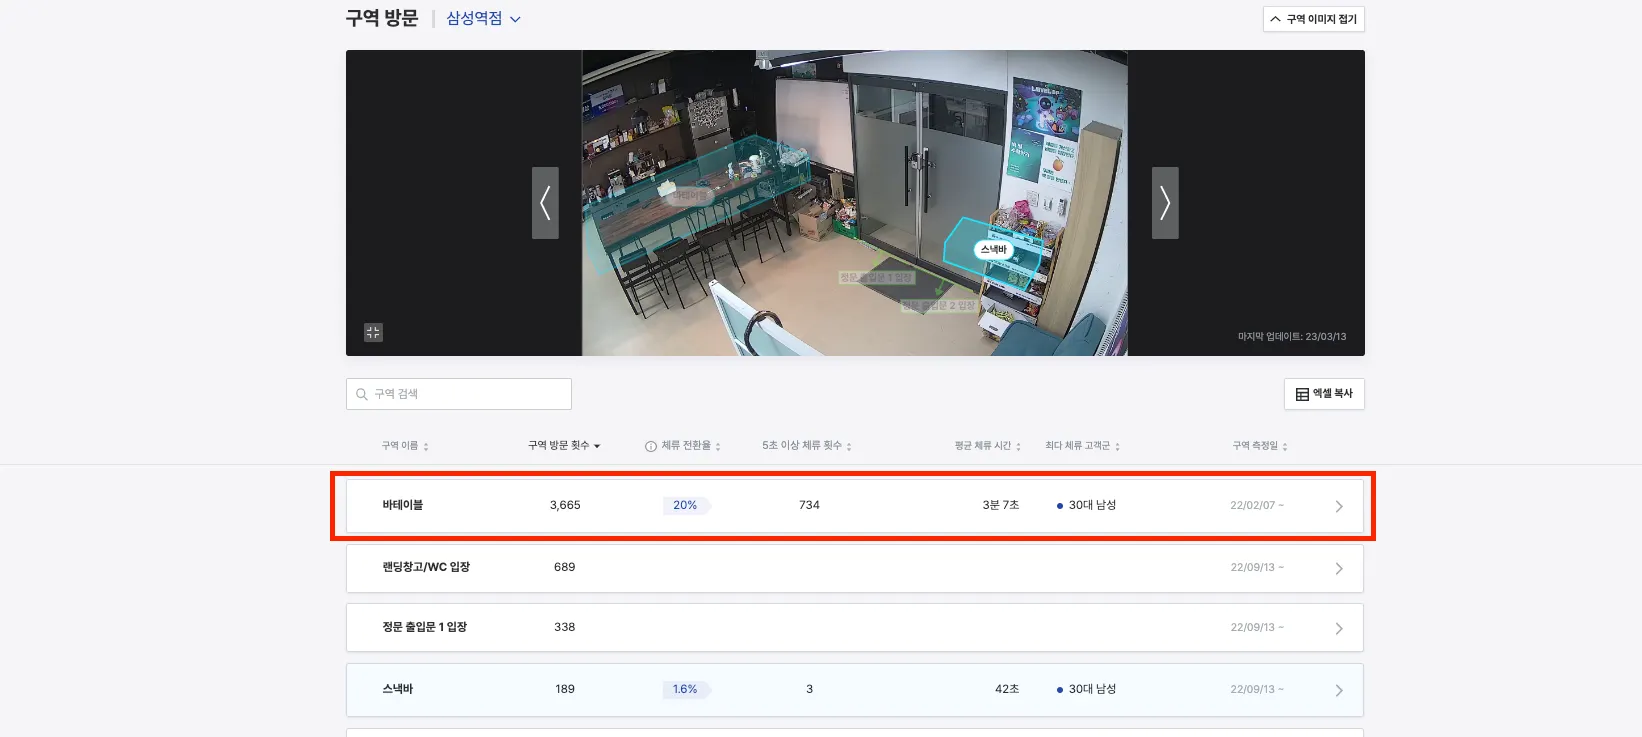The height and width of the screenshot is (737, 1642).
Task: Open the 바테이블 row detail arrow
Action: pyautogui.click(x=1339, y=506)
